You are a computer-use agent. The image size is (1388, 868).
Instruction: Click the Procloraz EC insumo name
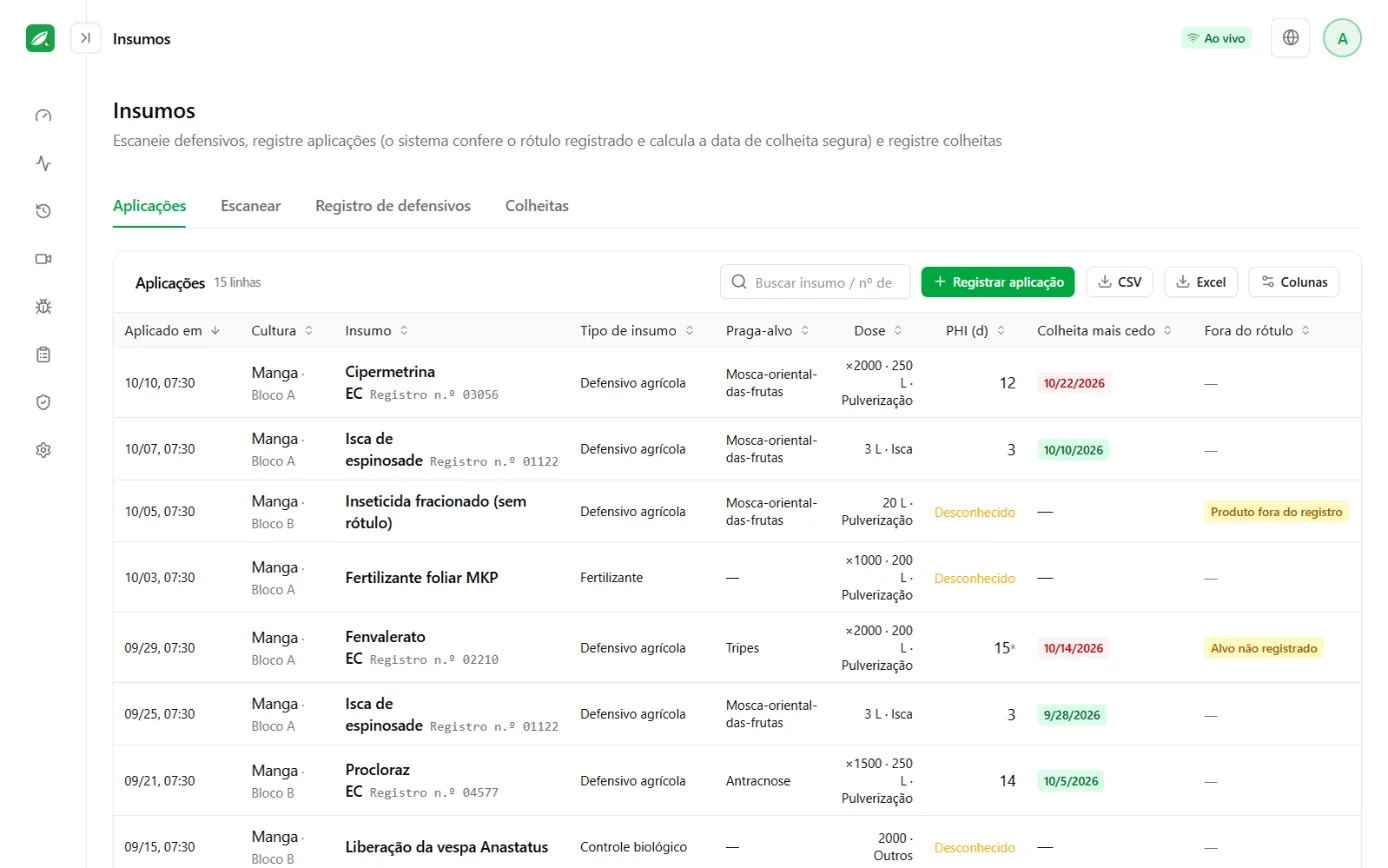coord(378,781)
